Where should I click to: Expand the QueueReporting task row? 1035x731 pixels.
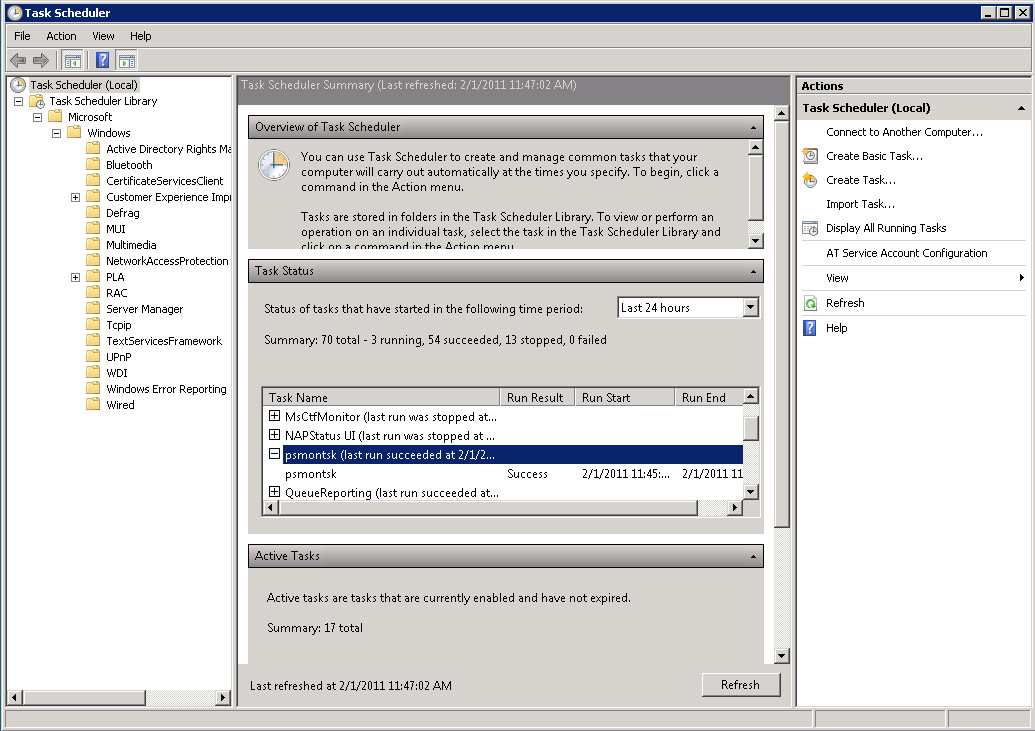(x=275, y=492)
